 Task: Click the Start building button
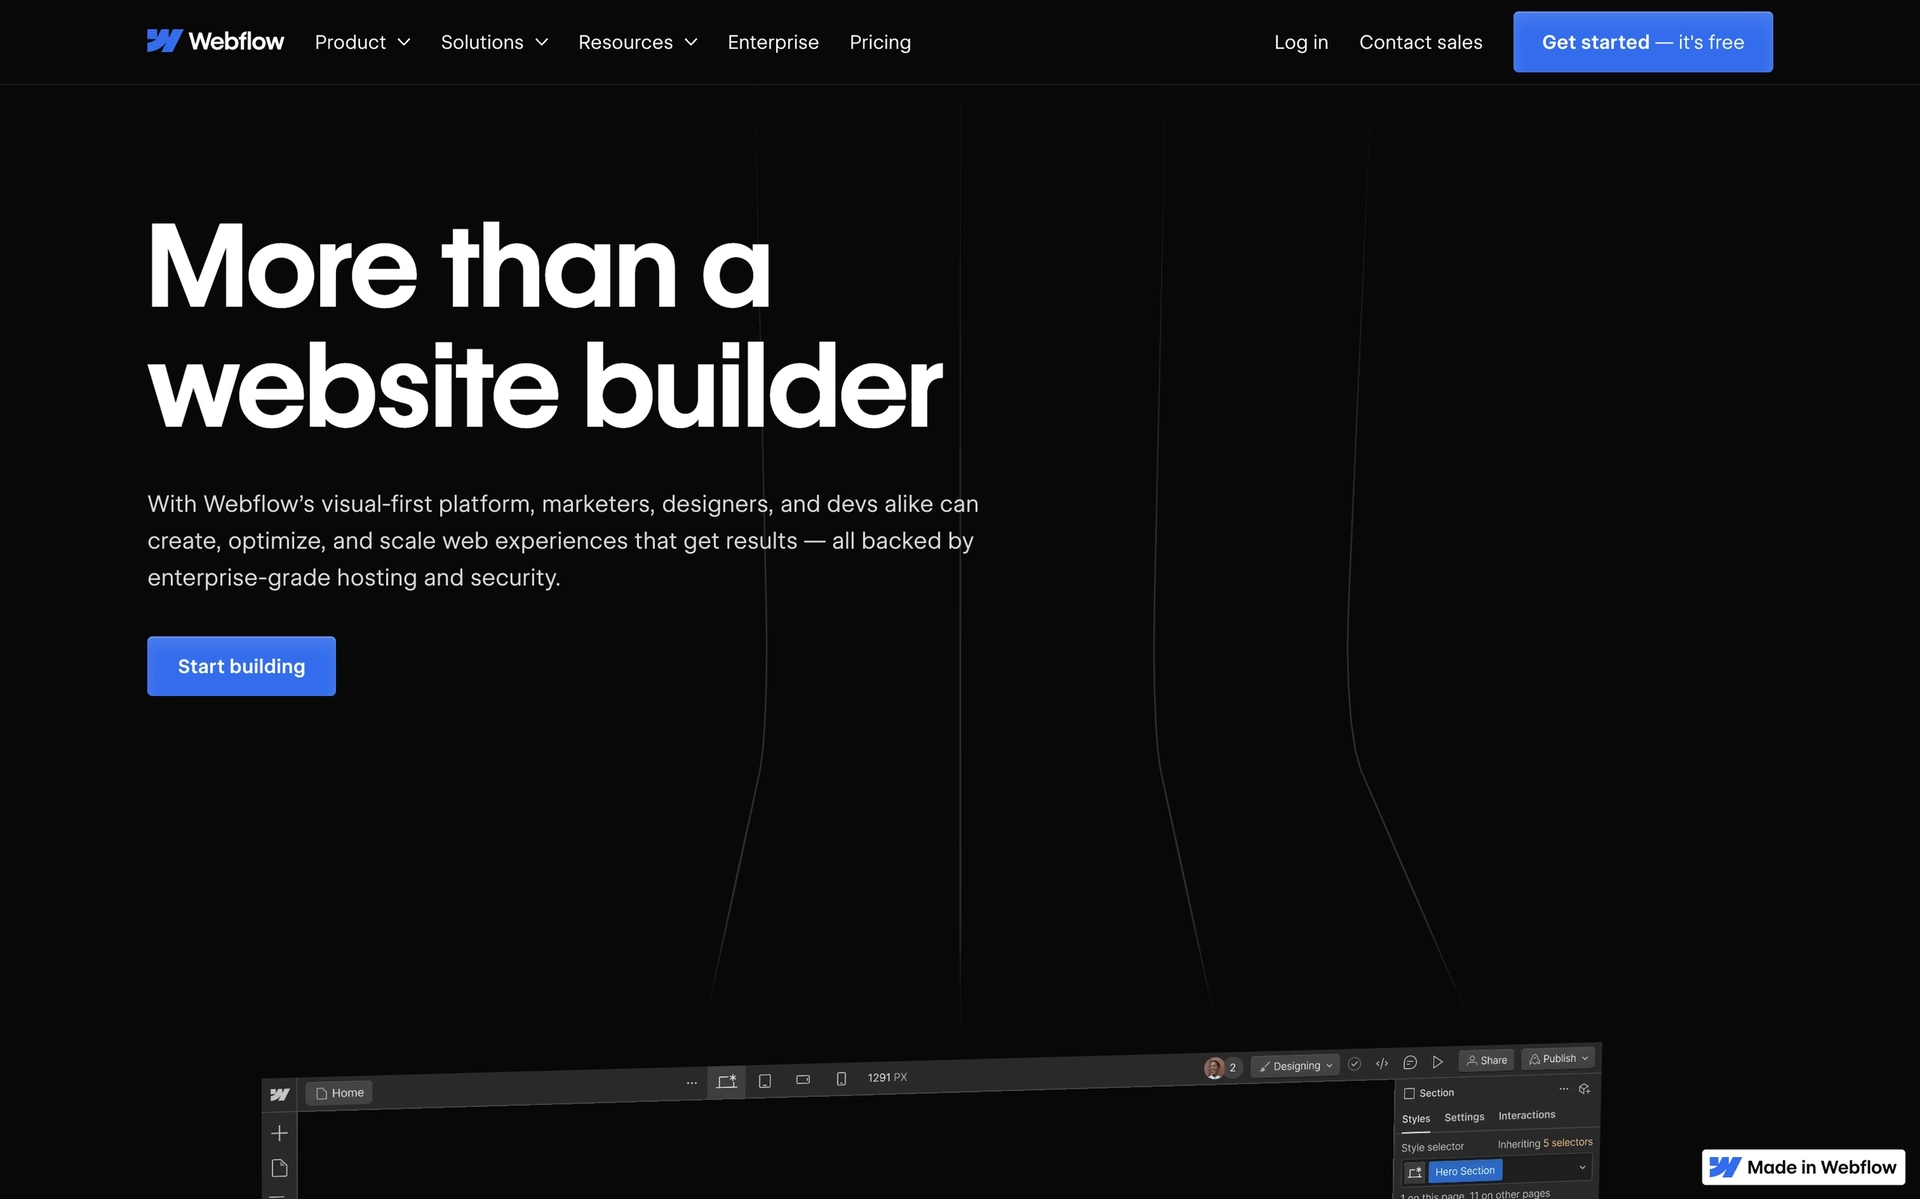tap(241, 666)
